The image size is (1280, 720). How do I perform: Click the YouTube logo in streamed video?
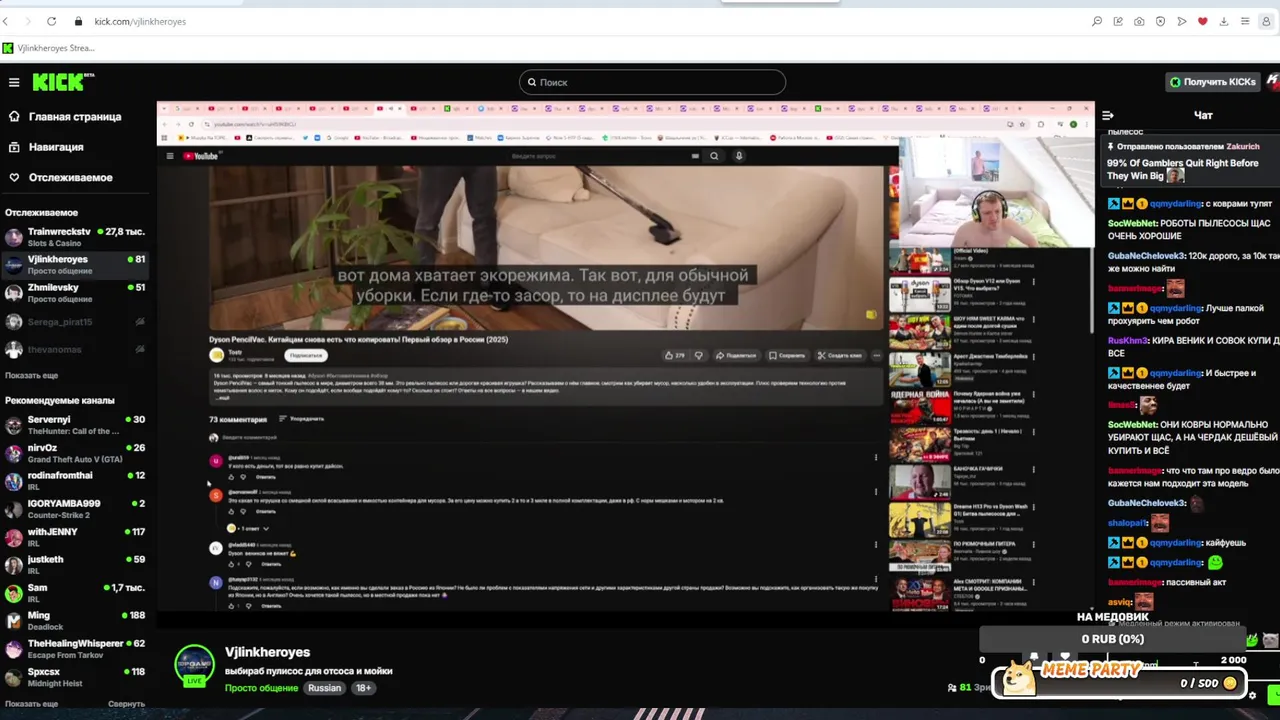201,156
